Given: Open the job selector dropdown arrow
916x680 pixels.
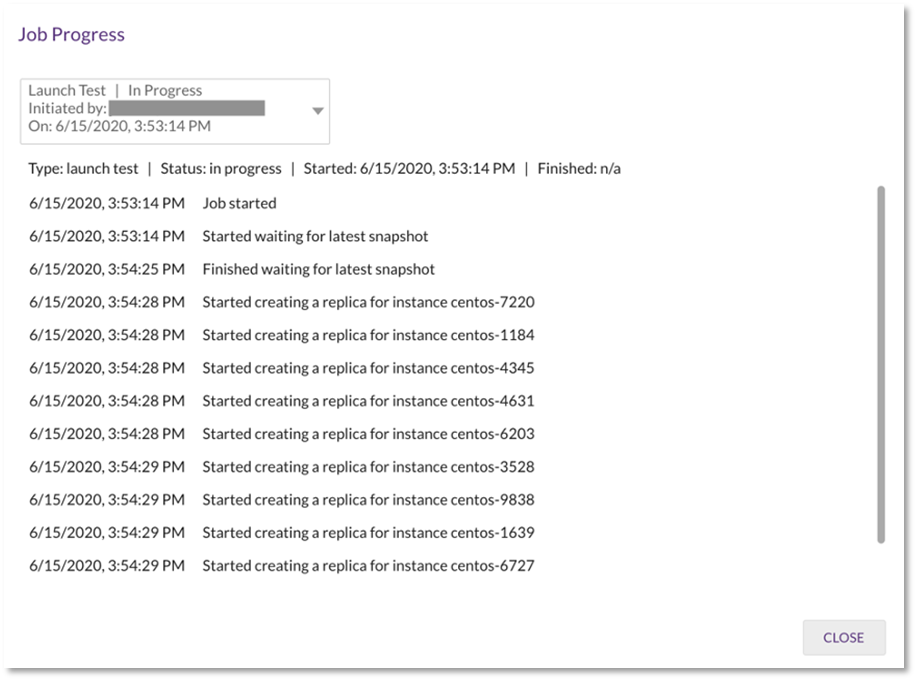Looking at the screenshot, I should click(318, 110).
